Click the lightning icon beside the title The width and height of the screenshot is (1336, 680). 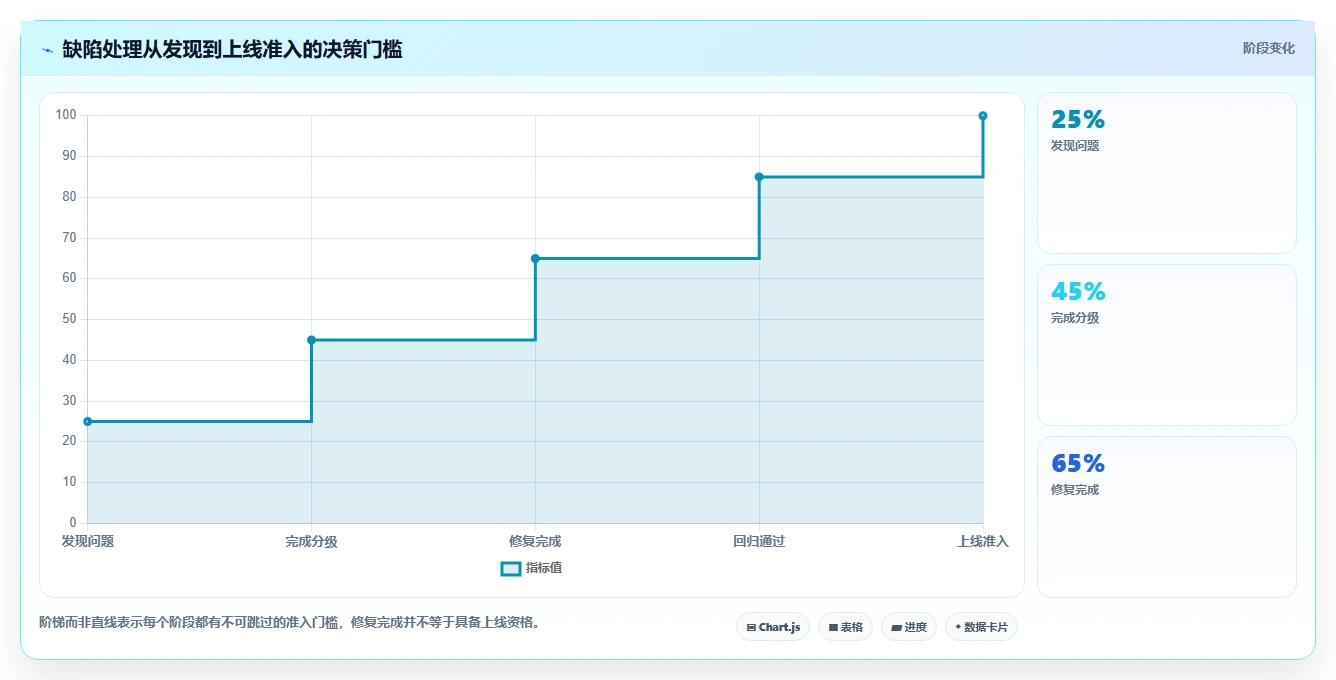tap(47, 50)
